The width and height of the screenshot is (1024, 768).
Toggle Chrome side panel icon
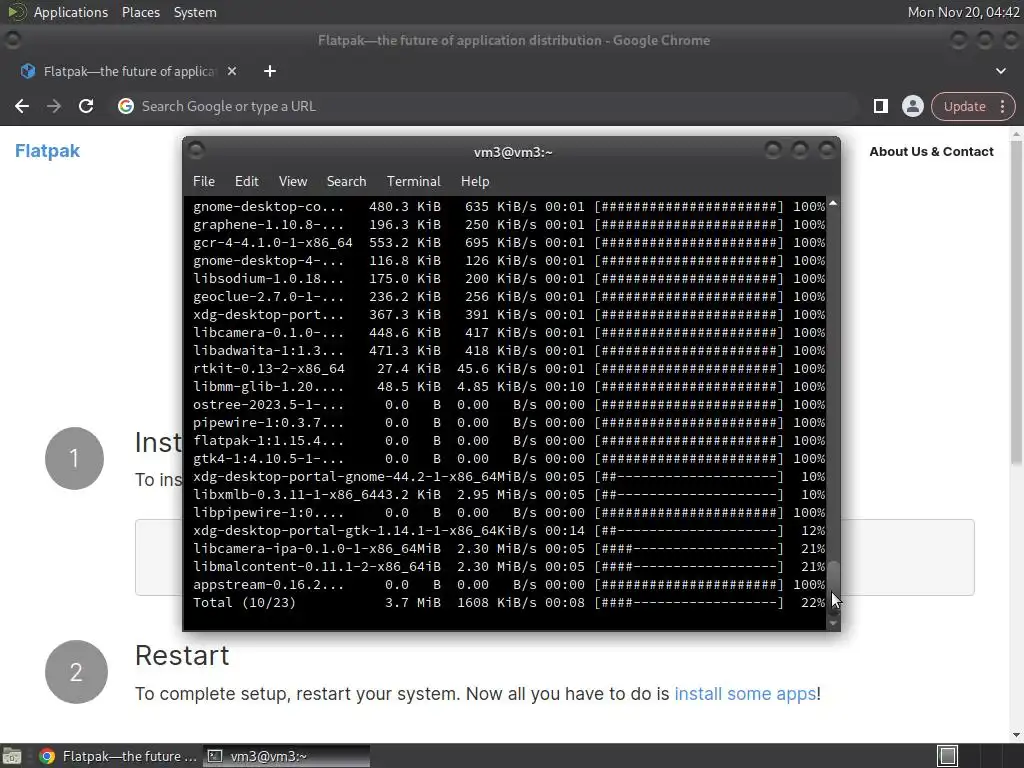(x=880, y=106)
